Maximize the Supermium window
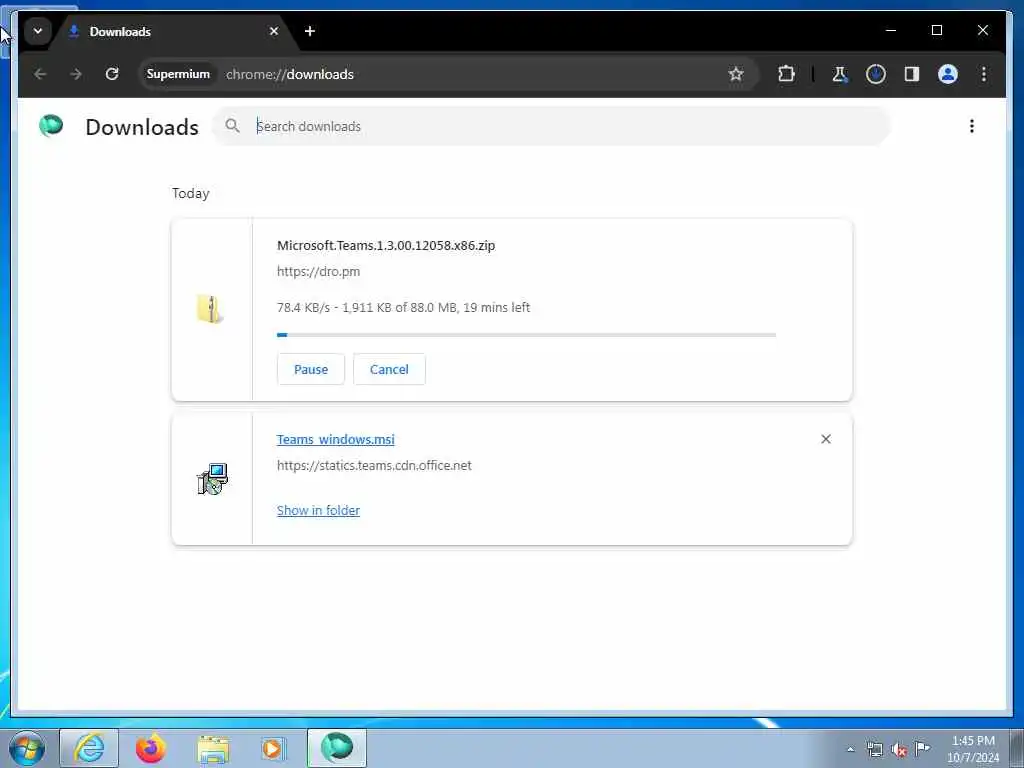The width and height of the screenshot is (1024, 768). click(936, 31)
